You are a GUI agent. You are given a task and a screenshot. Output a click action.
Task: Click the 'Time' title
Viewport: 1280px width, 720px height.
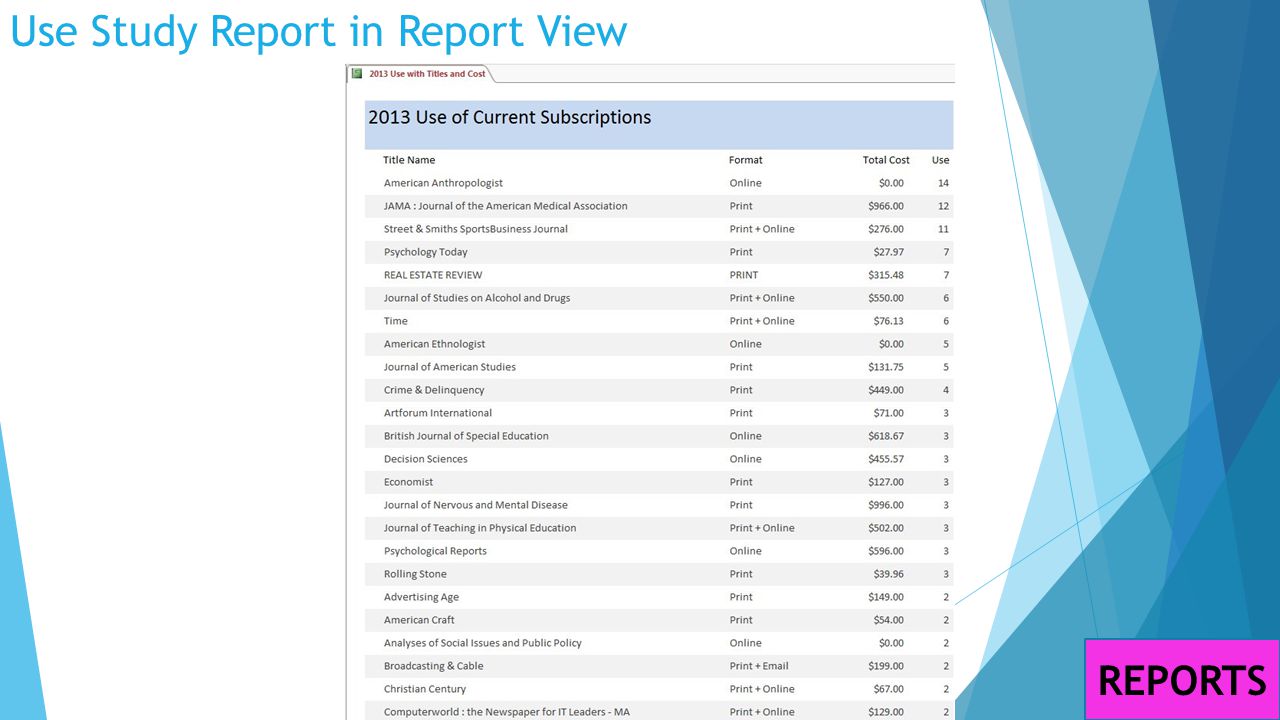pyautogui.click(x=396, y=321)
